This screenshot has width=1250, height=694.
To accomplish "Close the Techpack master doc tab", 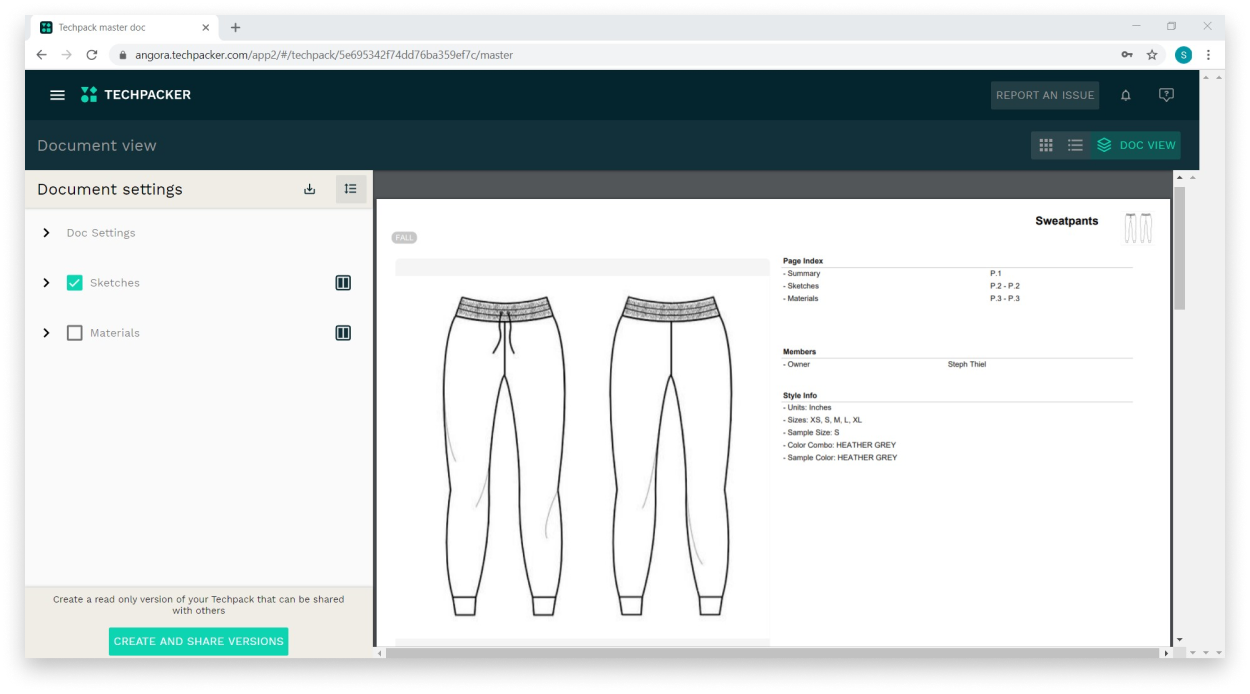I will coord(206,27).
